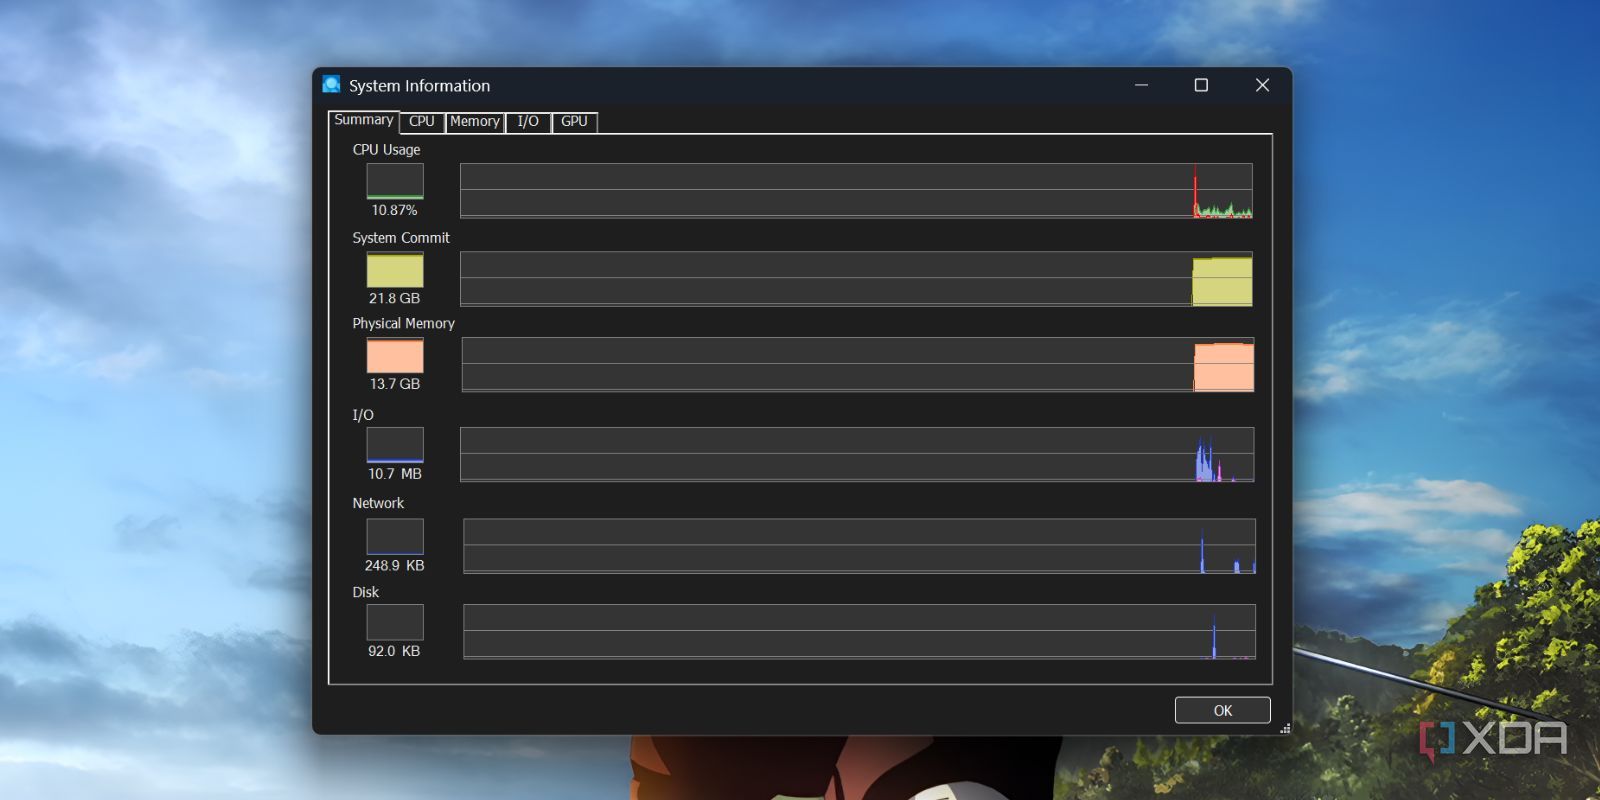The height and width of the screenshot is (800, 1600).
Task: Close the System Information window
Action: click(1262, 85)
